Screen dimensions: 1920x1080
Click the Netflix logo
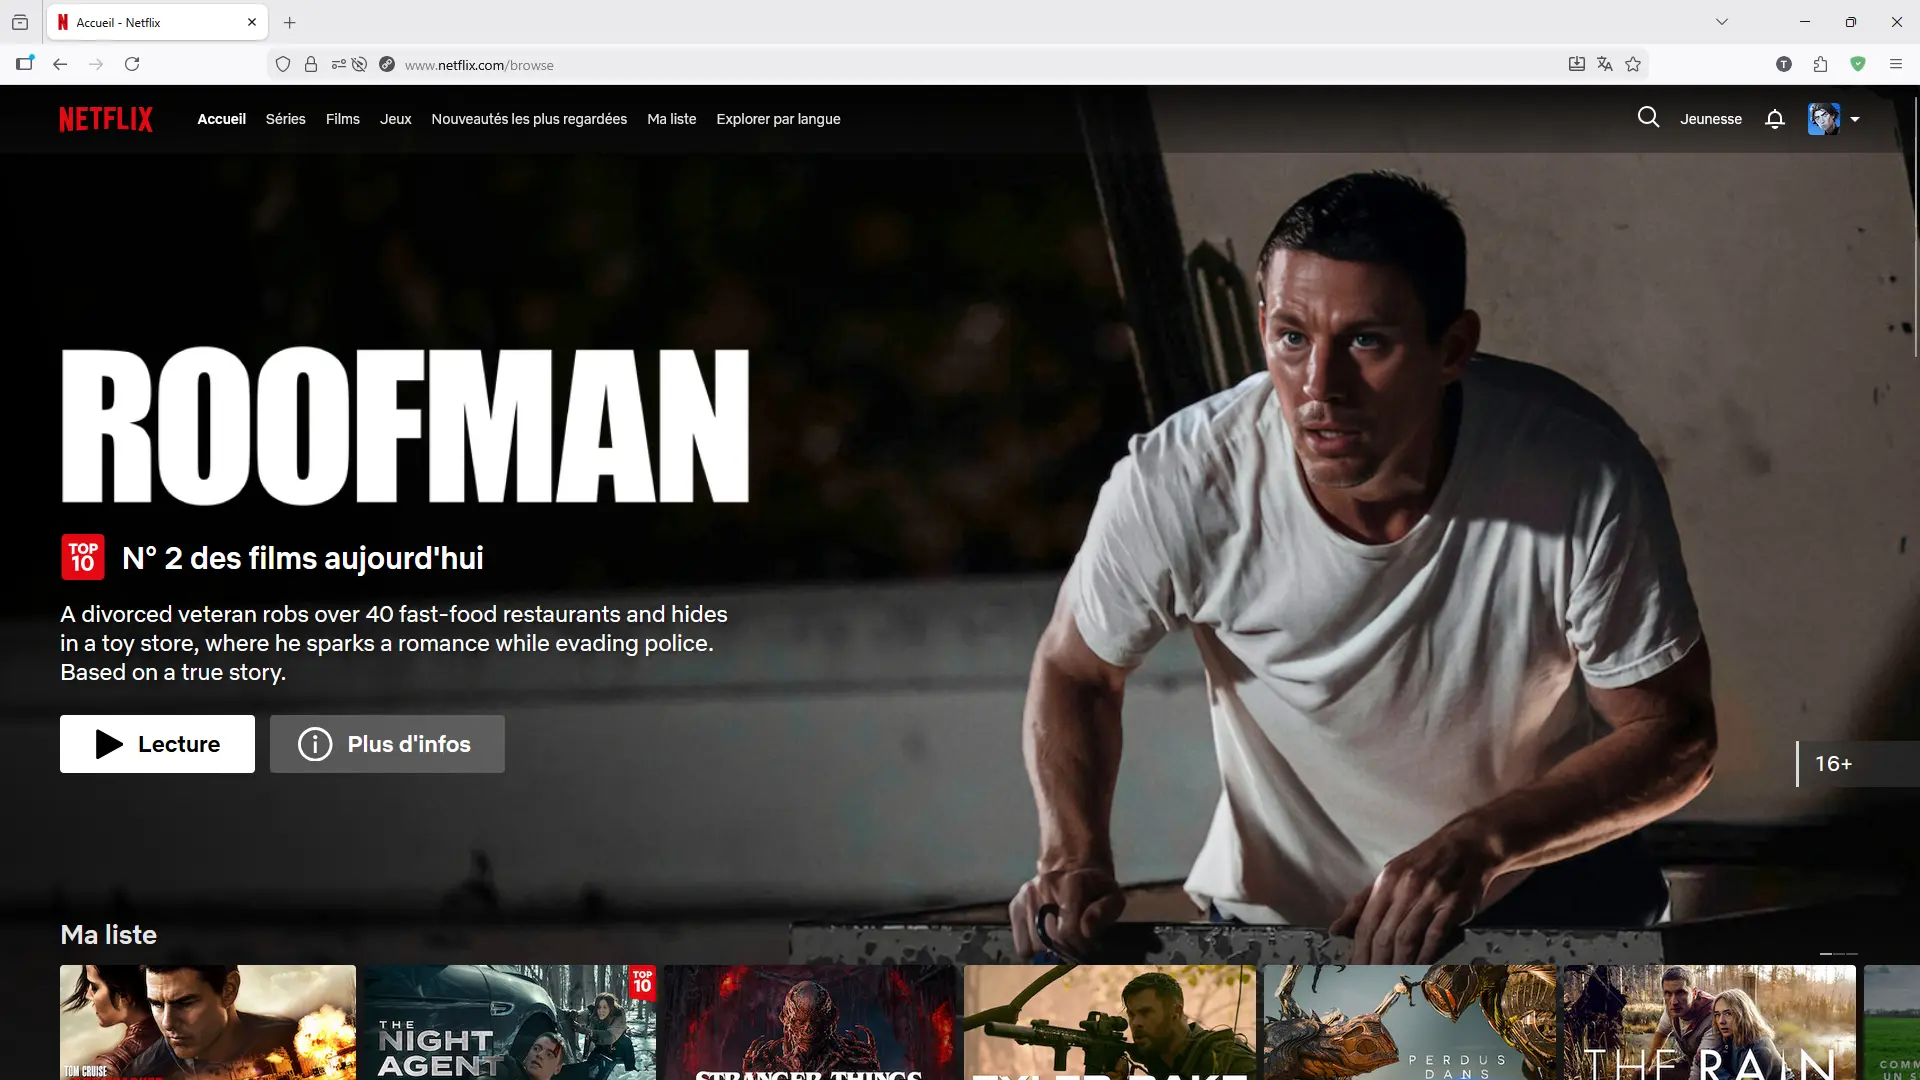point(106,119)
